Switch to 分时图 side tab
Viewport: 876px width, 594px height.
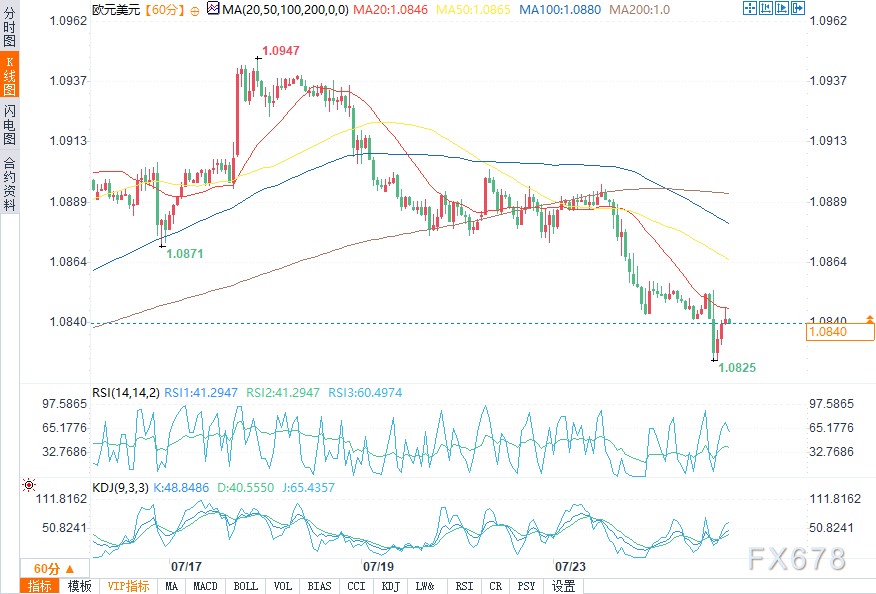(9, 27)
